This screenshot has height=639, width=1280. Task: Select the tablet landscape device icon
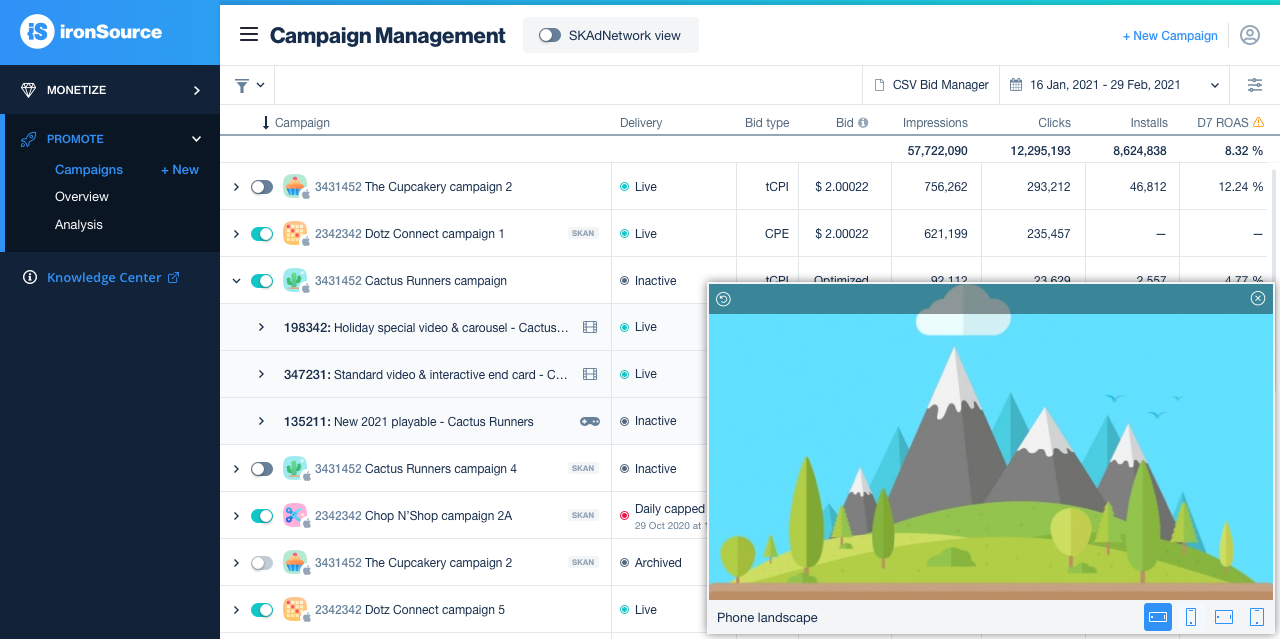tap(1224, 617)
